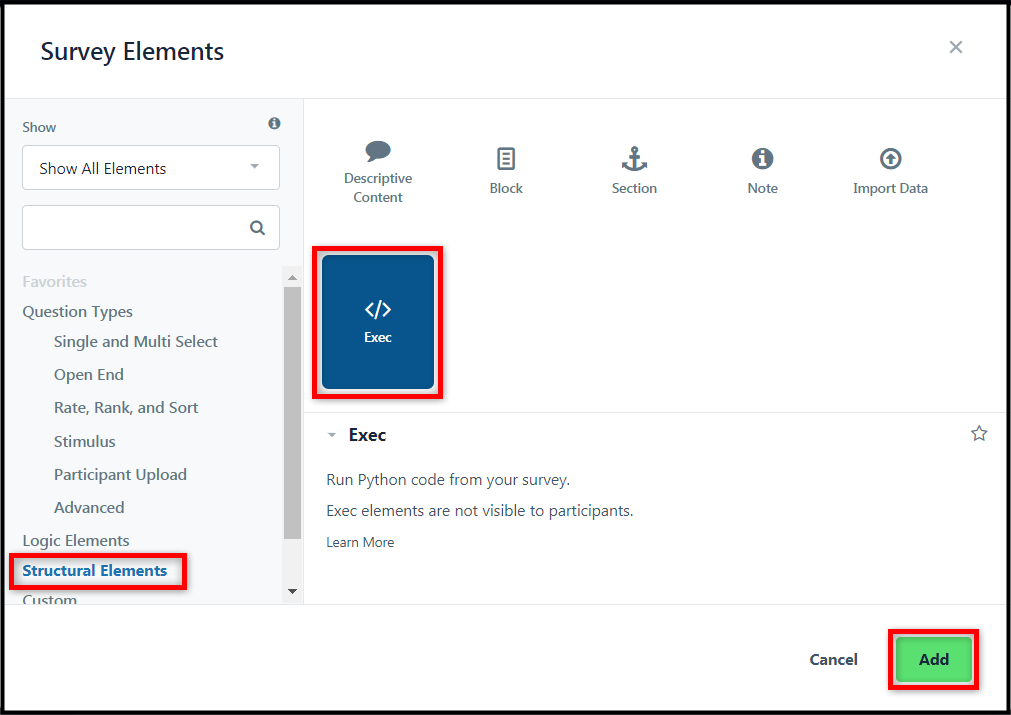
Task: Favorite the Exec element with star
Action: 979,433
